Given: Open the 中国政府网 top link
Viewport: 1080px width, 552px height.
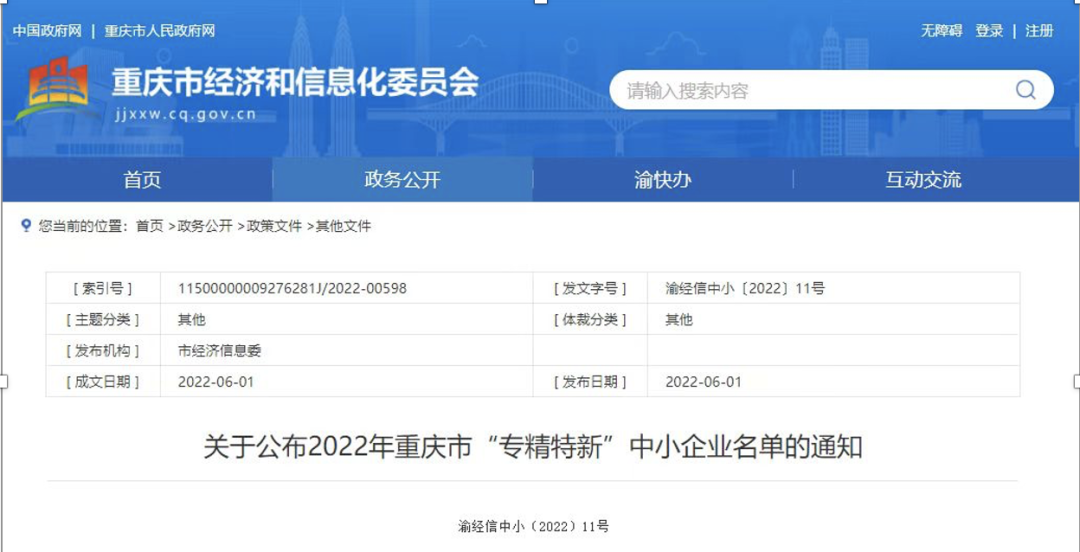Looking at the screenshot, I should pyautogui.click(x=47, y=31).
